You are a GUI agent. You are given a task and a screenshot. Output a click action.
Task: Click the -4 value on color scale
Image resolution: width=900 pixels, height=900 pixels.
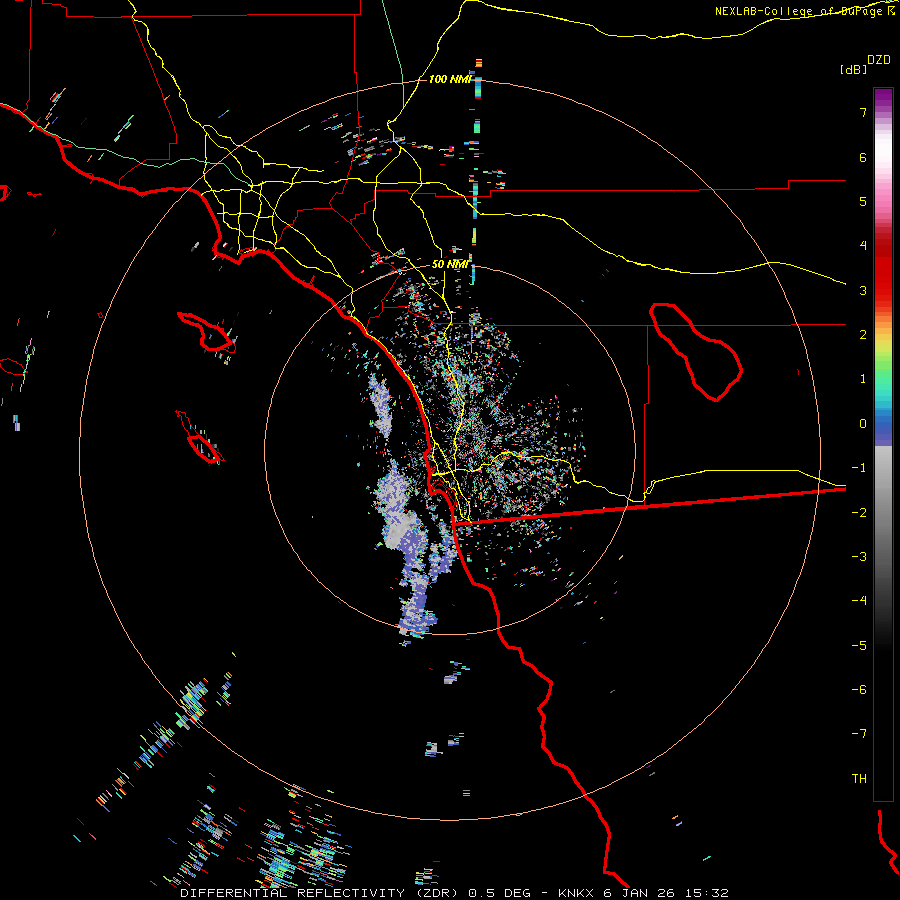pos(859,600)
